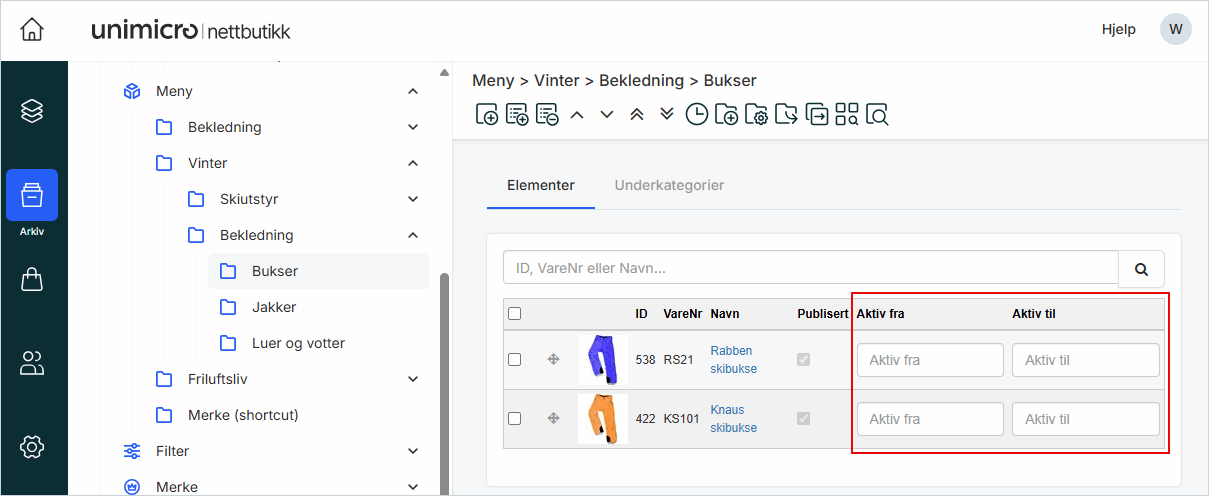Open folder settings toolbar icon
1209x496 pixels.
click(756, 114)
